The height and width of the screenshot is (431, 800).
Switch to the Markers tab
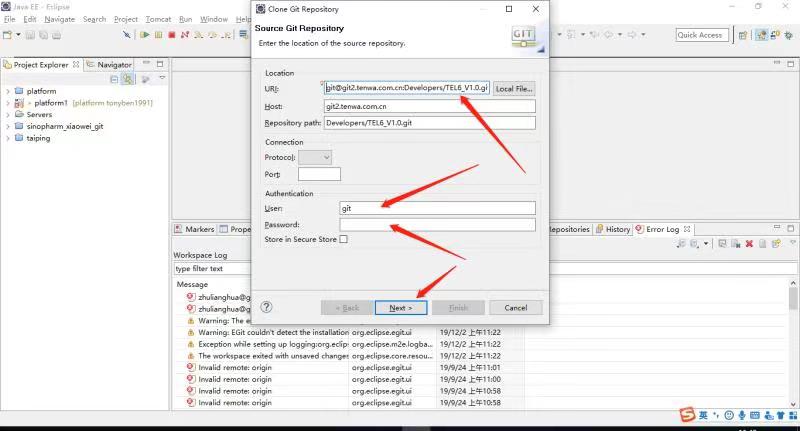(194, 230)
